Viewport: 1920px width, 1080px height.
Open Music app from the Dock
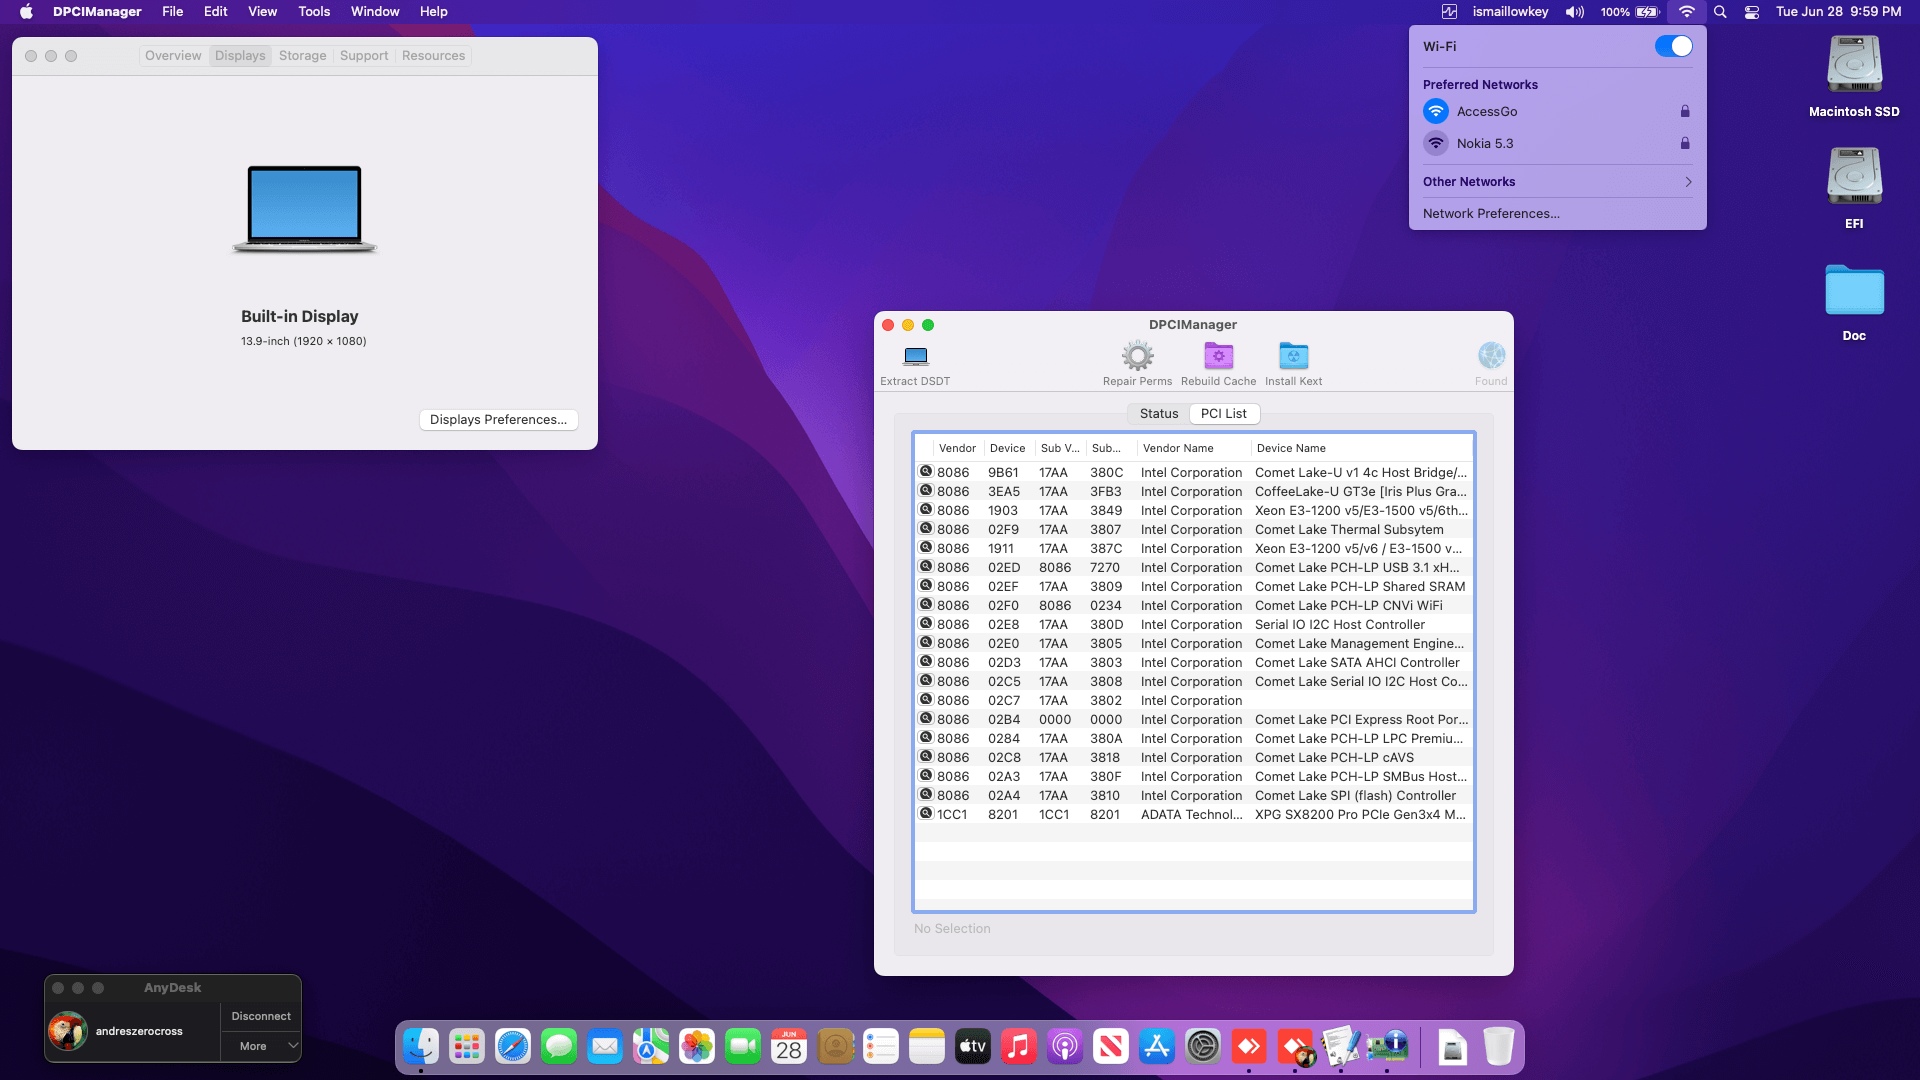[1019, 1047]
